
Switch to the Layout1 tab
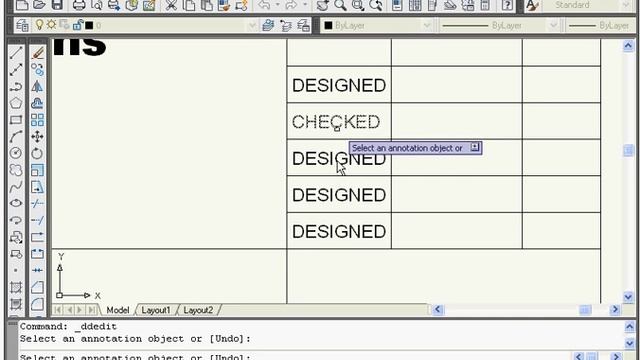point(156,310)
